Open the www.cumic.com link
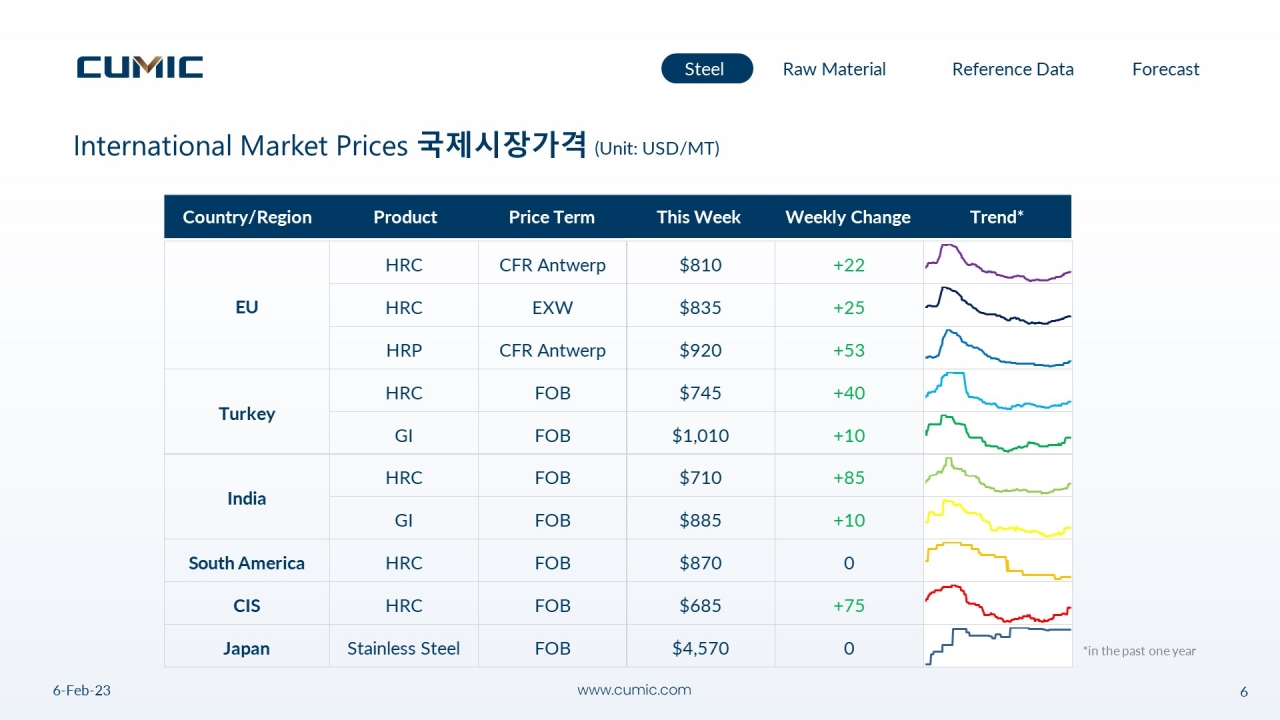1280x720 pixels. tap(634, 689)
